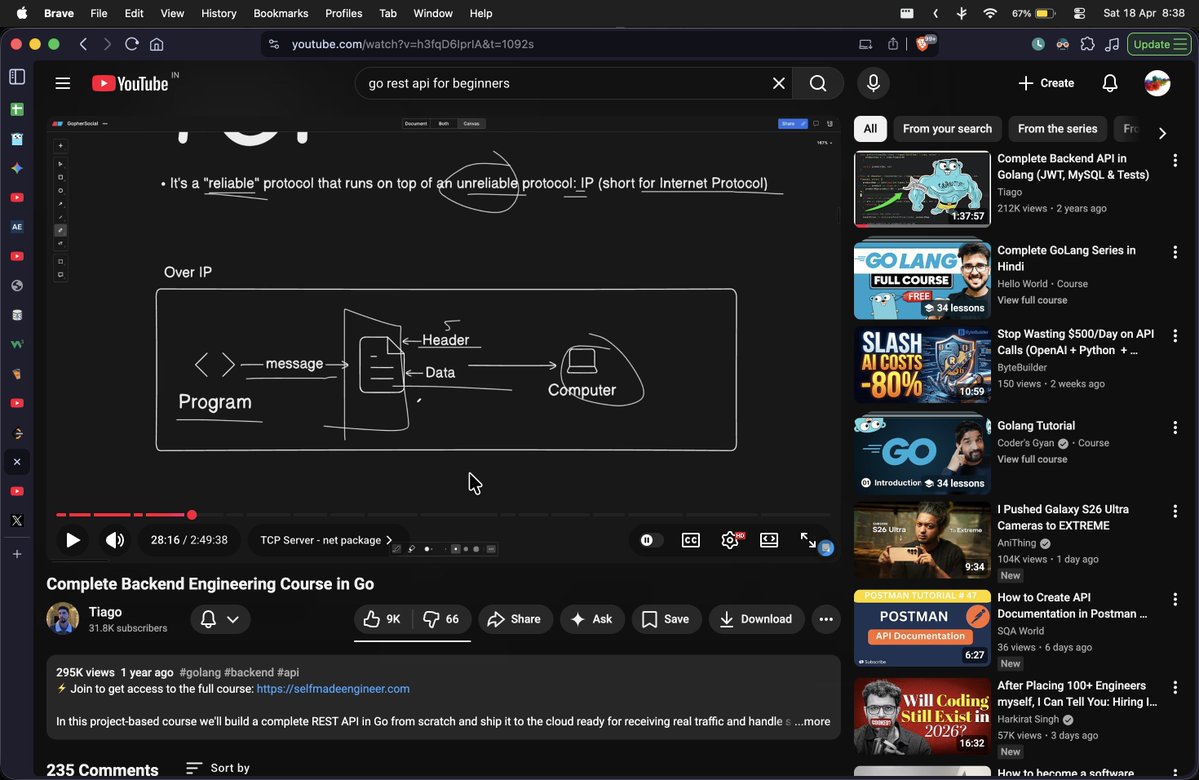Open the AE sidebar tab
This screenshot has height=780, width=1199.
coord(17,227)
